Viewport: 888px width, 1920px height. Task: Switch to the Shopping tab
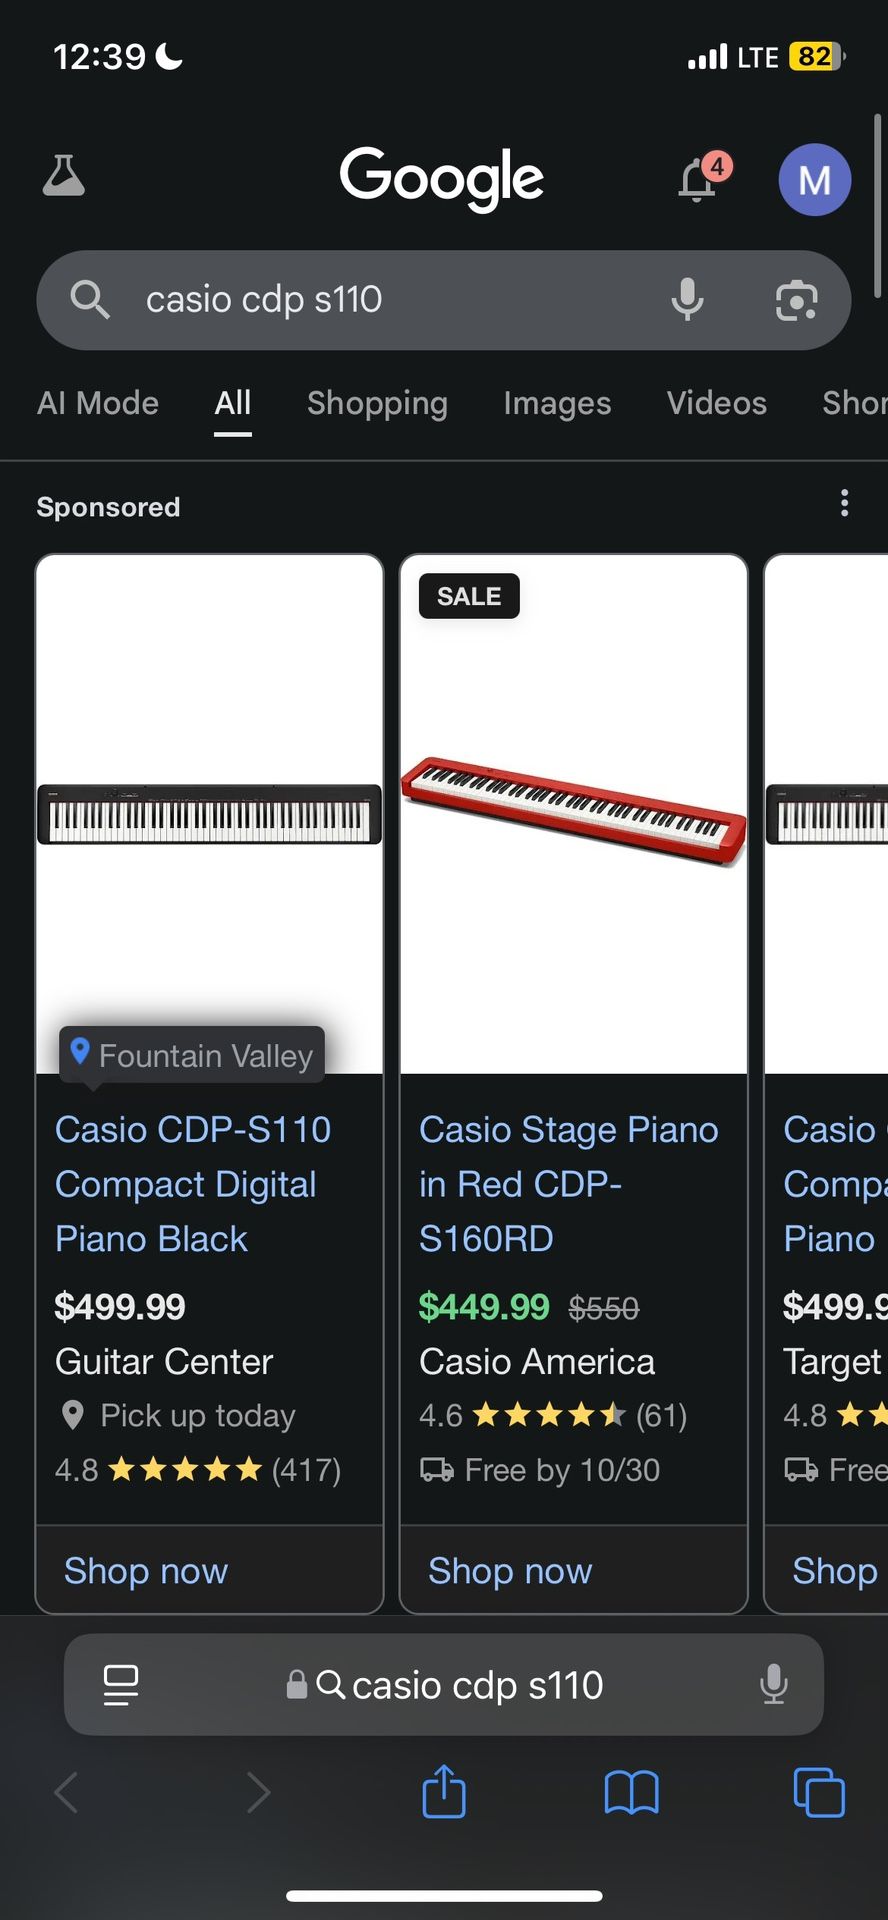377,404
